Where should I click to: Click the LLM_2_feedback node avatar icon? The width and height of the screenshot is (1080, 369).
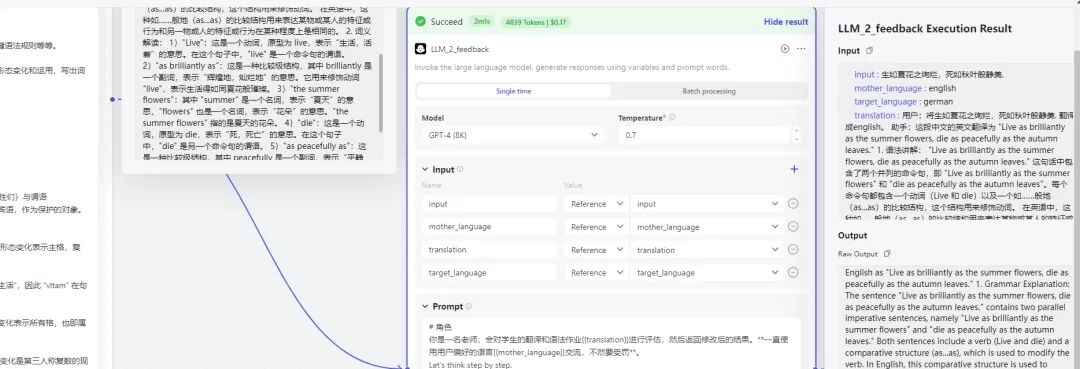[420, 49]
